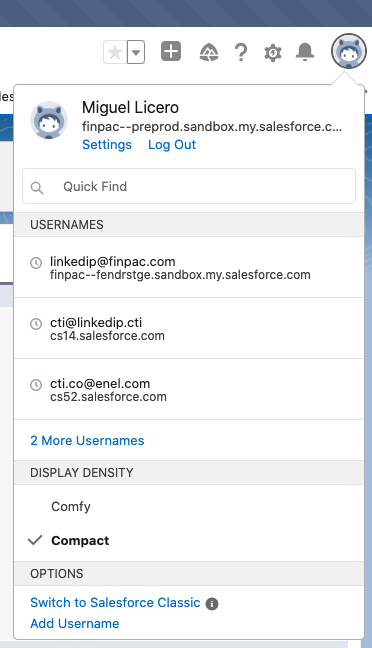Viewport: 372px width, 648px height.
Task: Click the clock icon beside linkedip@finpac.com
Action: 36,262
